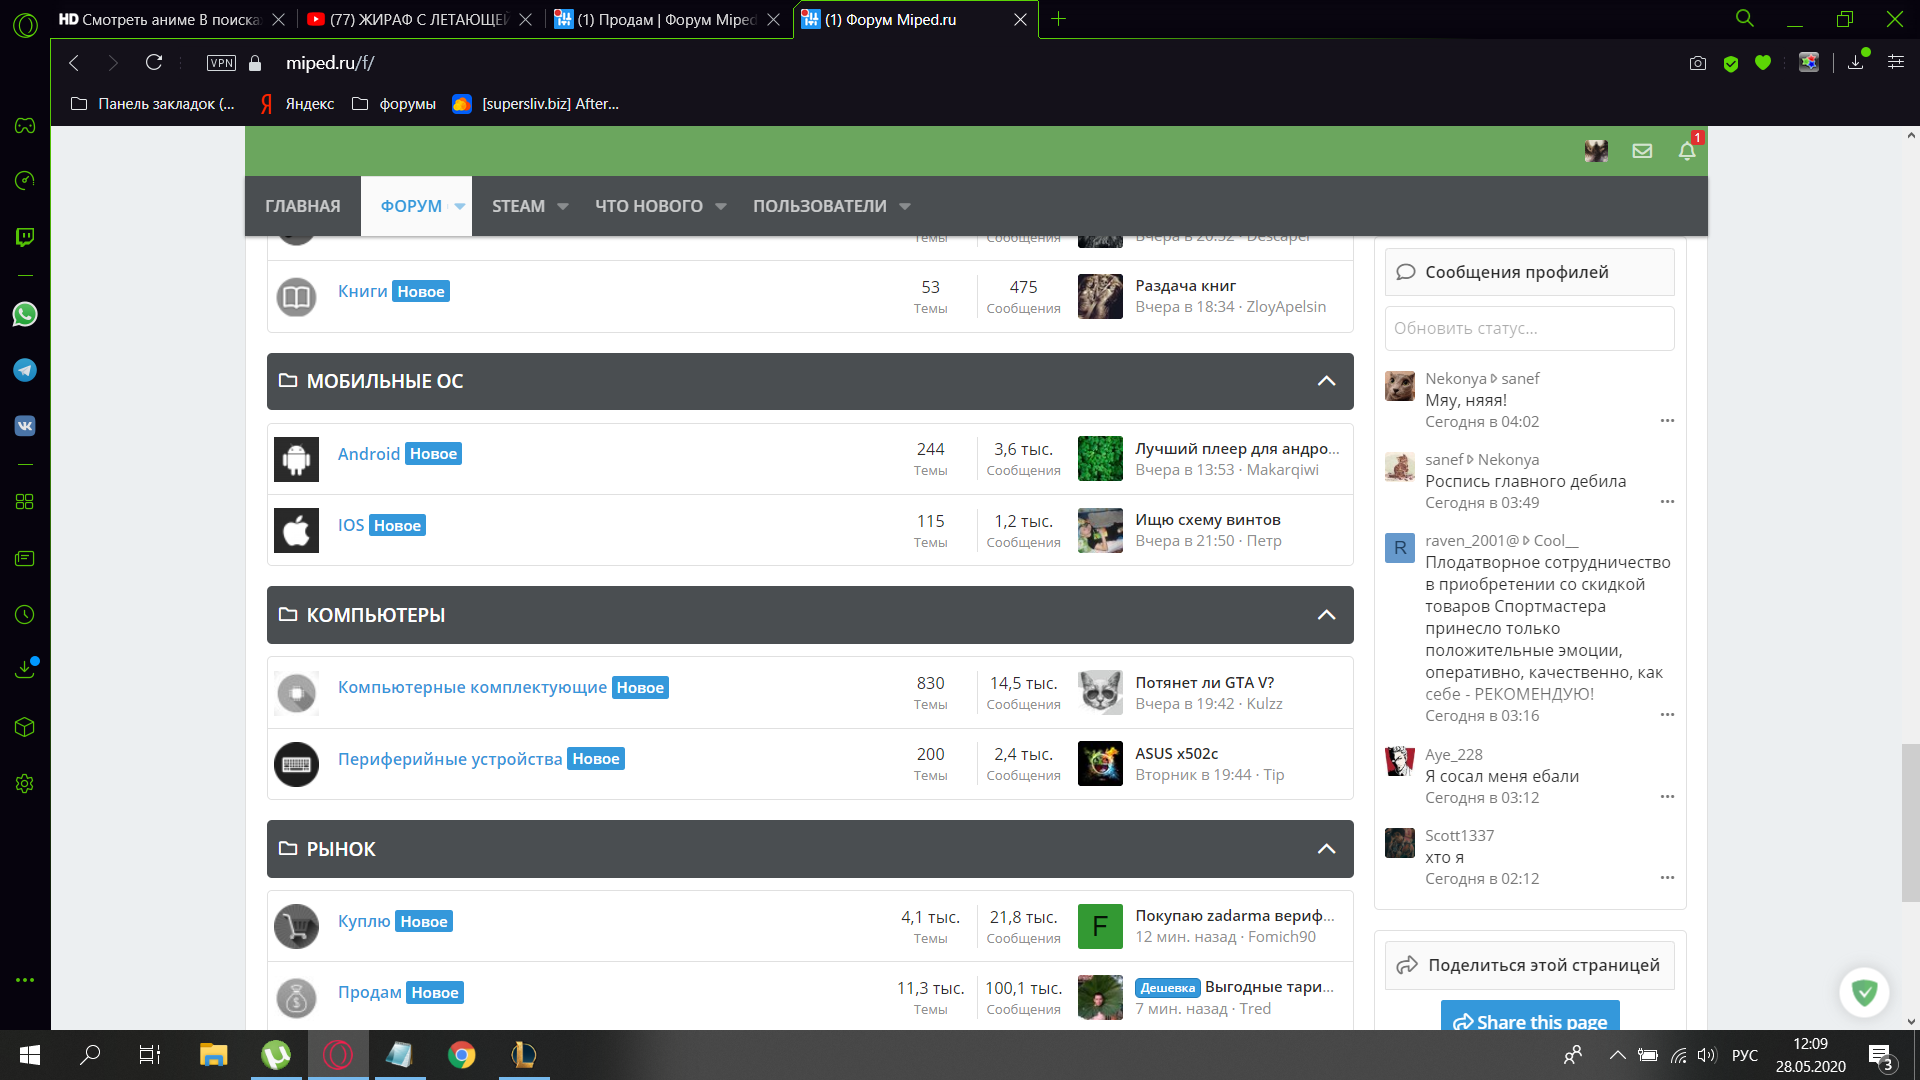Expand the ФОРУМ dropdown arrow

[460, 207]
